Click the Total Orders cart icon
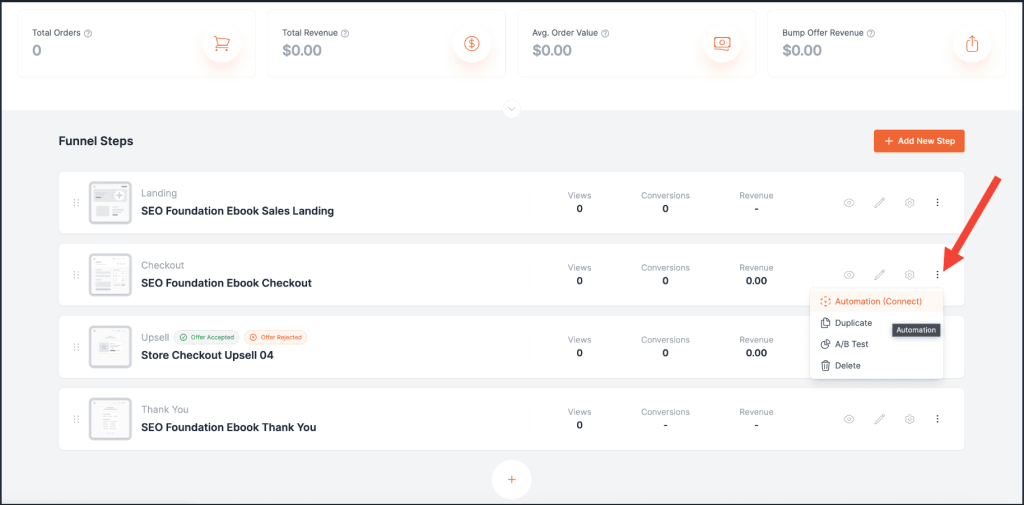The image size is (1024, 505). (x=221, y=44)
